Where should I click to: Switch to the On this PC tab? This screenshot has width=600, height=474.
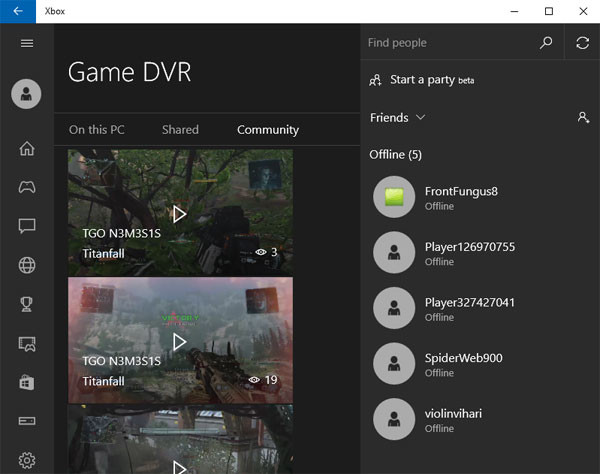click(97, 130)
